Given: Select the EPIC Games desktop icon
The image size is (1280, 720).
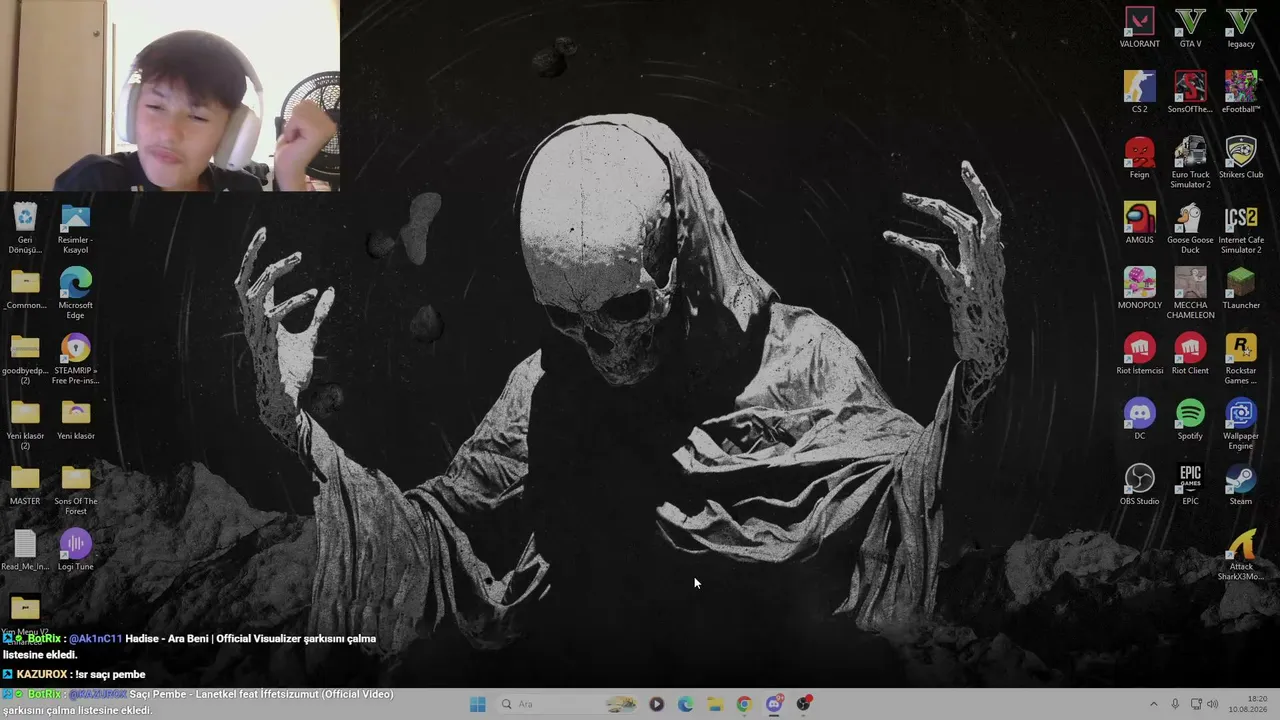Looking at the screenshot, I should 1190,485.
